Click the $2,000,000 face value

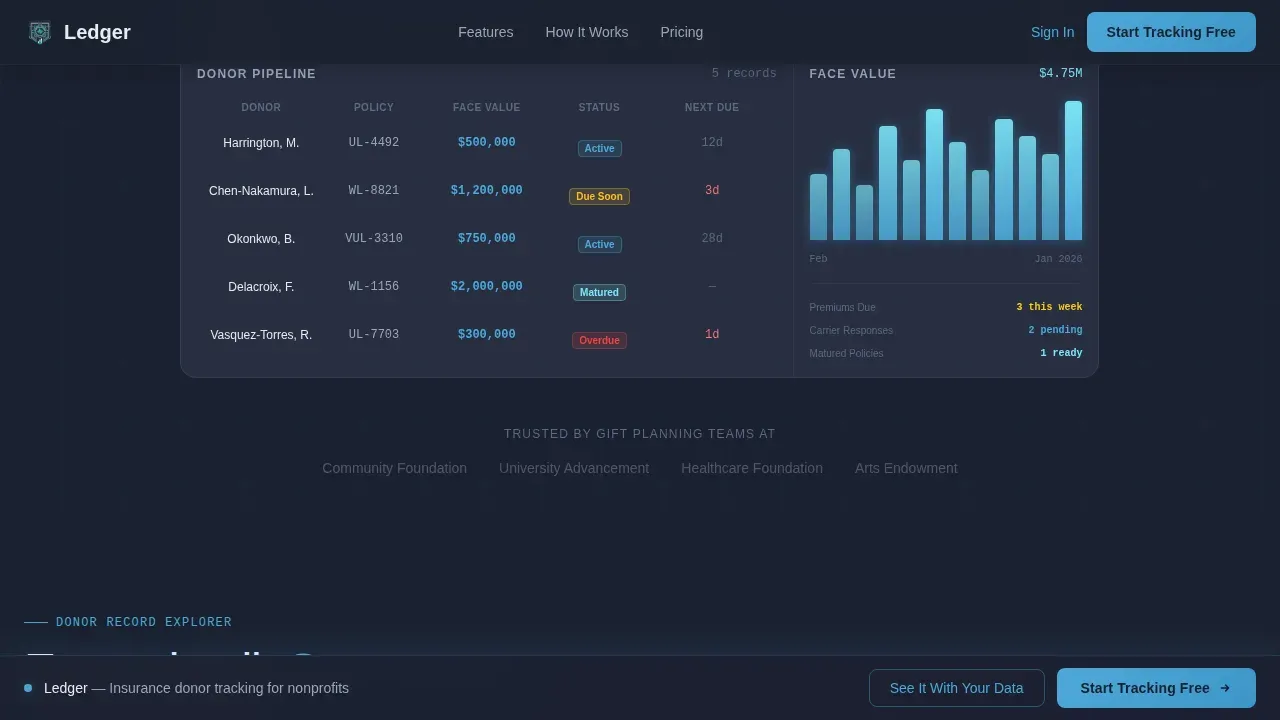click(x=487, y=287)
